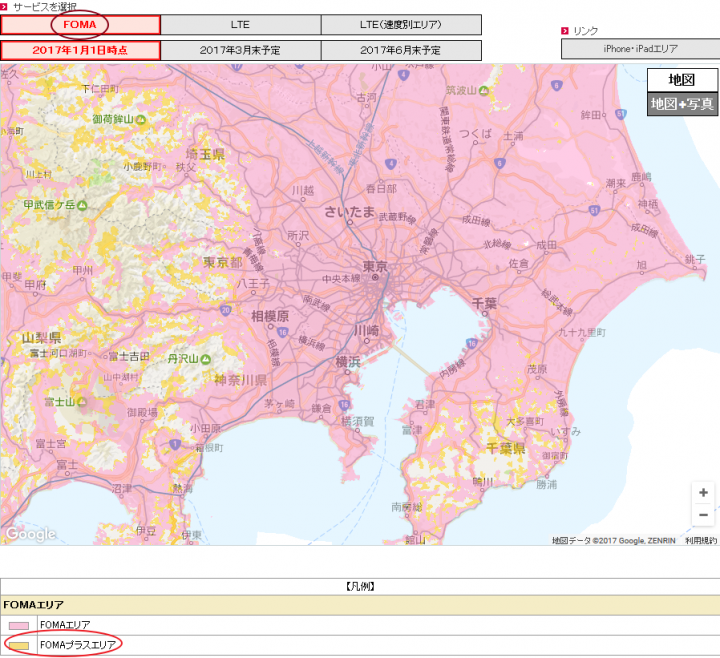Click the さいたま label on the map
This screenshot has width=720, height=658.
tap(349, 212)
